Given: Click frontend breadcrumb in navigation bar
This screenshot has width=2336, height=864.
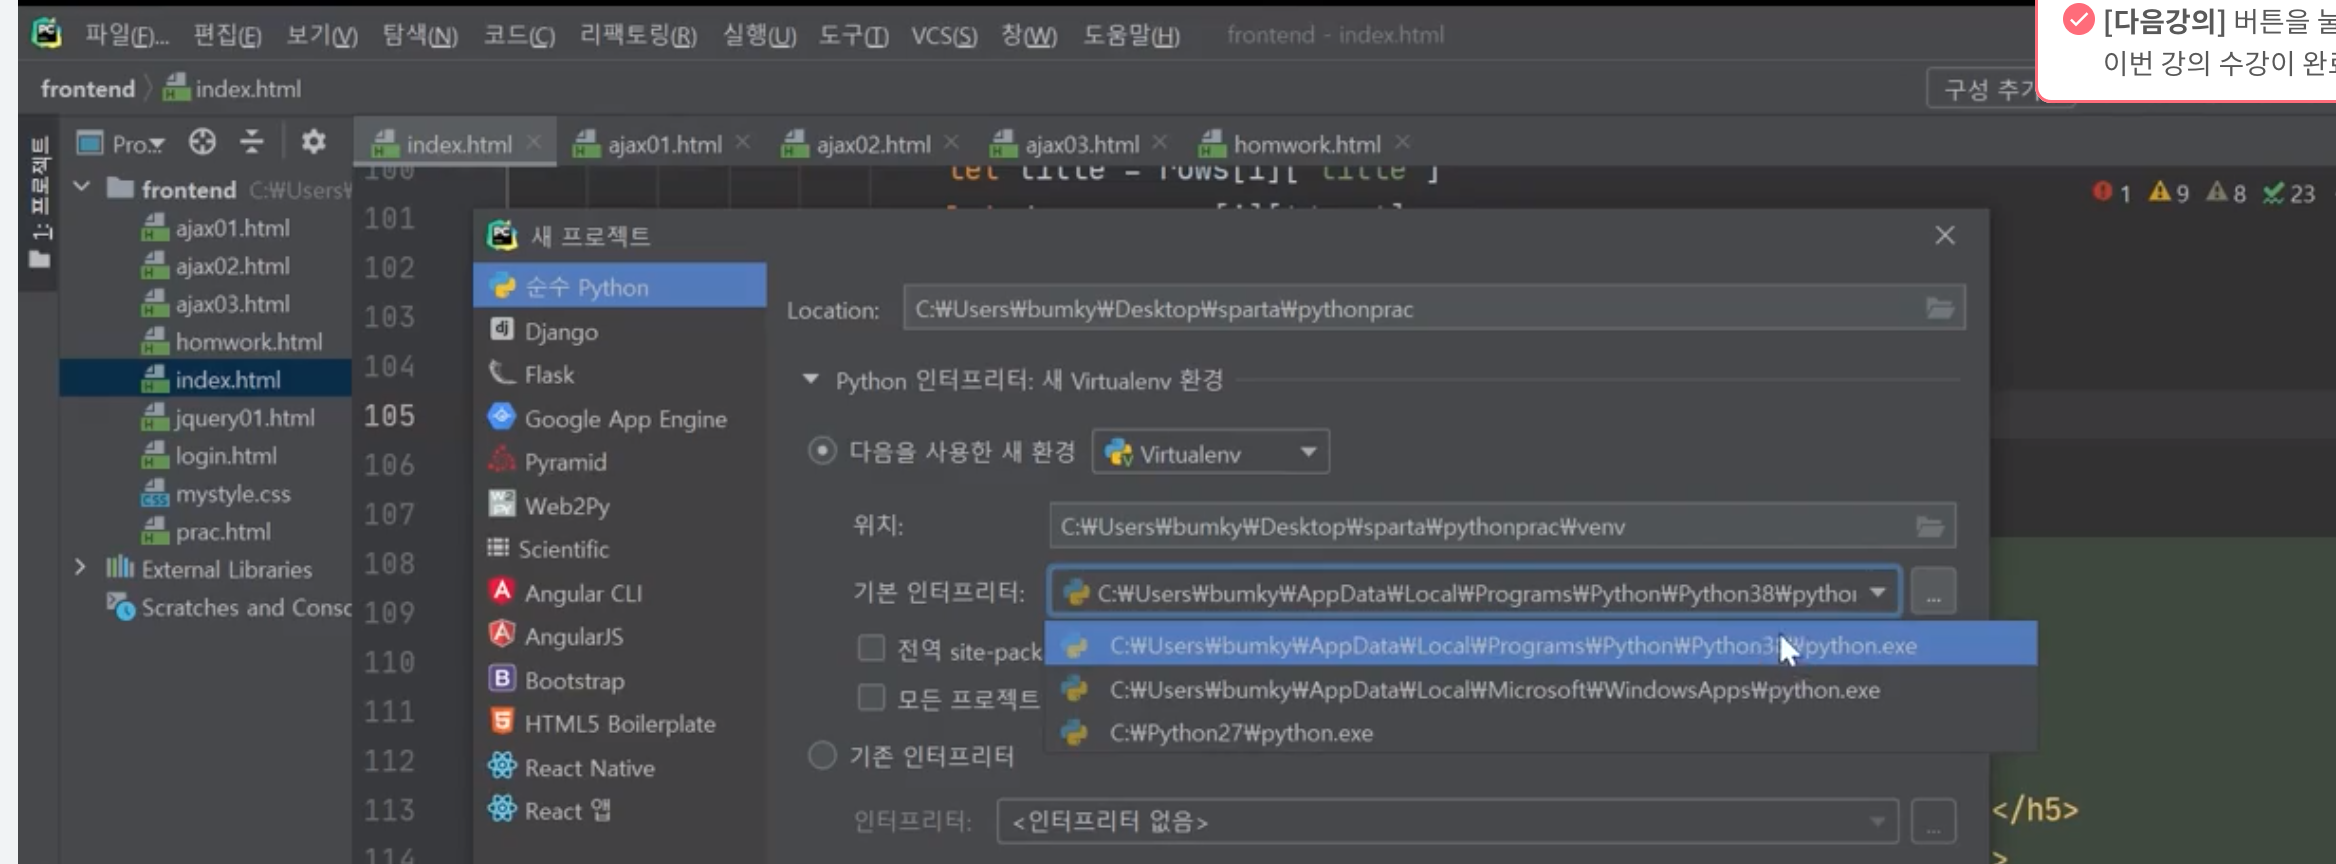Looking at the screenshot, I should pos(87,88).
